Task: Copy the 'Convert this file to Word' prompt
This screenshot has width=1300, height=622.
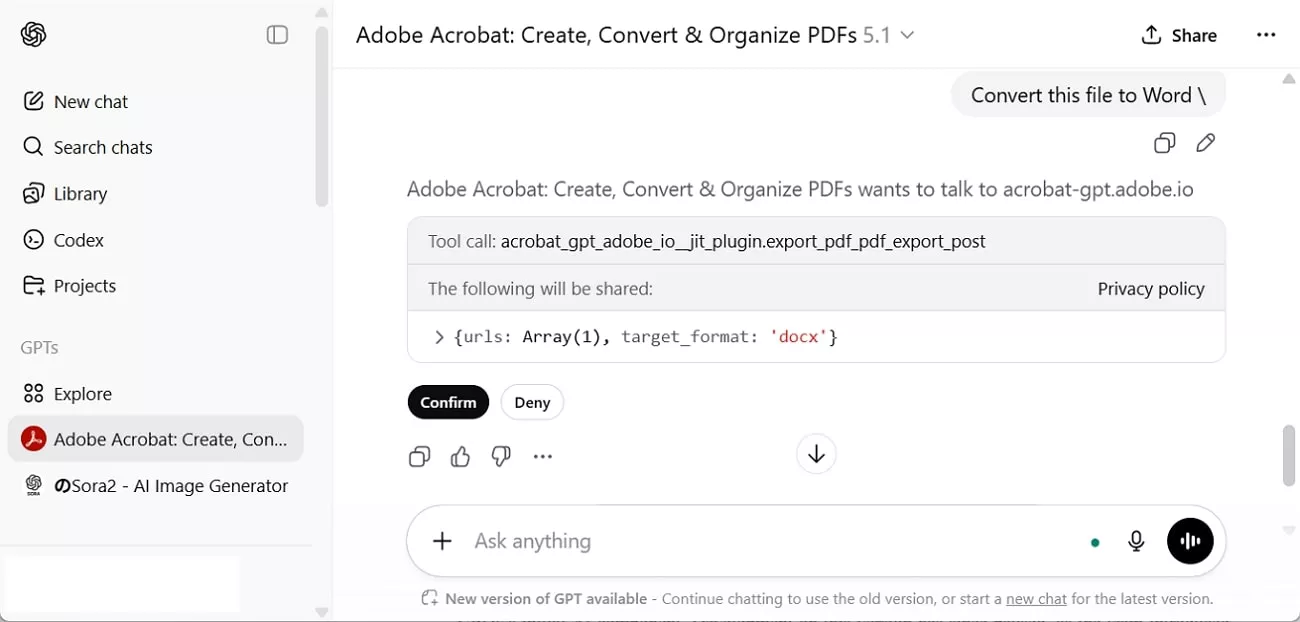Action: click(1164, 143)
